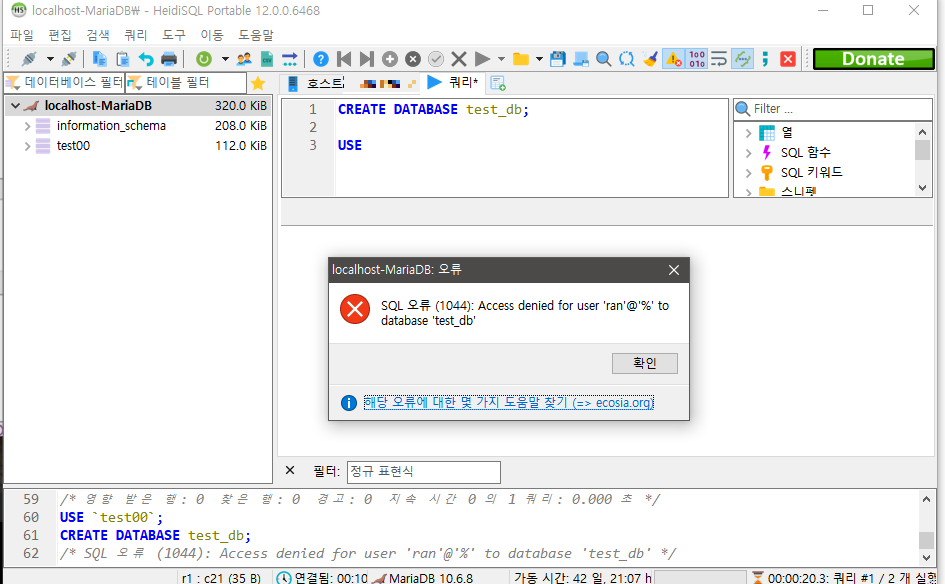Viewport: 945px width, 584px height.
Task: Toggle the highlighted green link icon
Action: (x=742, y=59)
